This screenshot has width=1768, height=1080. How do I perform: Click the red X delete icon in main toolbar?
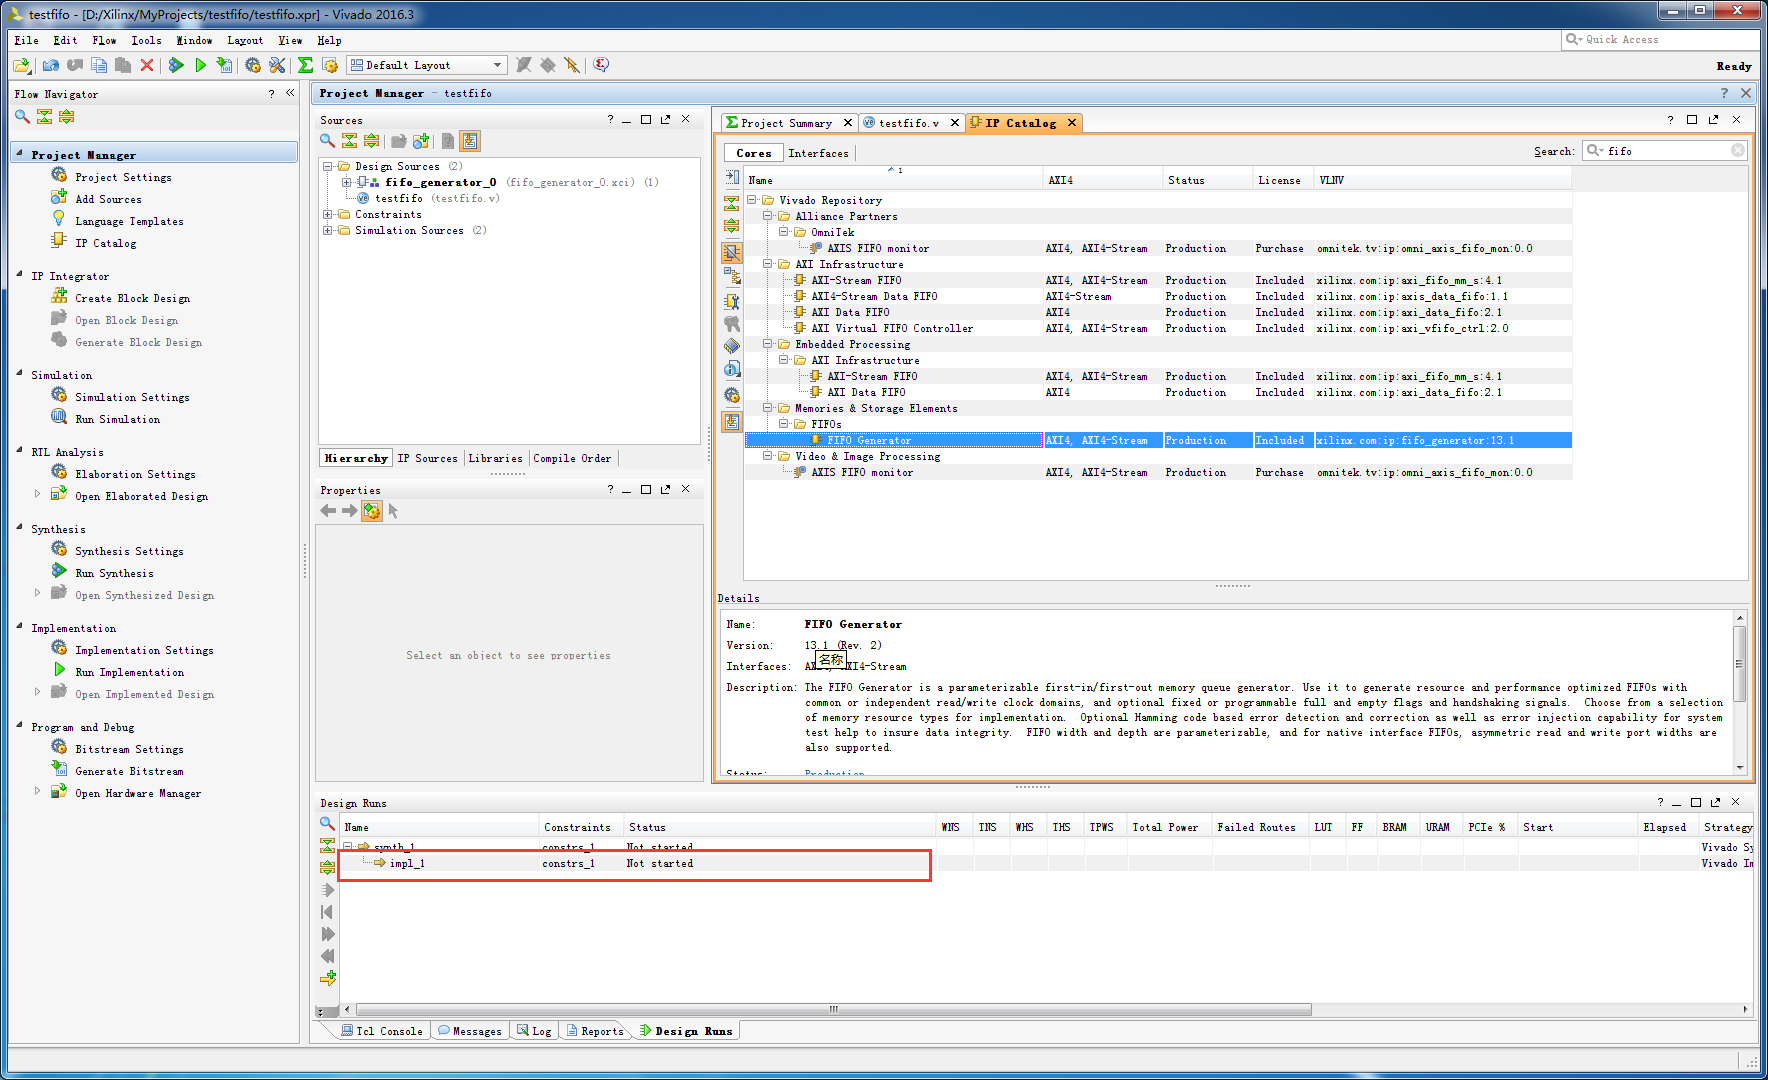point(147,66)
